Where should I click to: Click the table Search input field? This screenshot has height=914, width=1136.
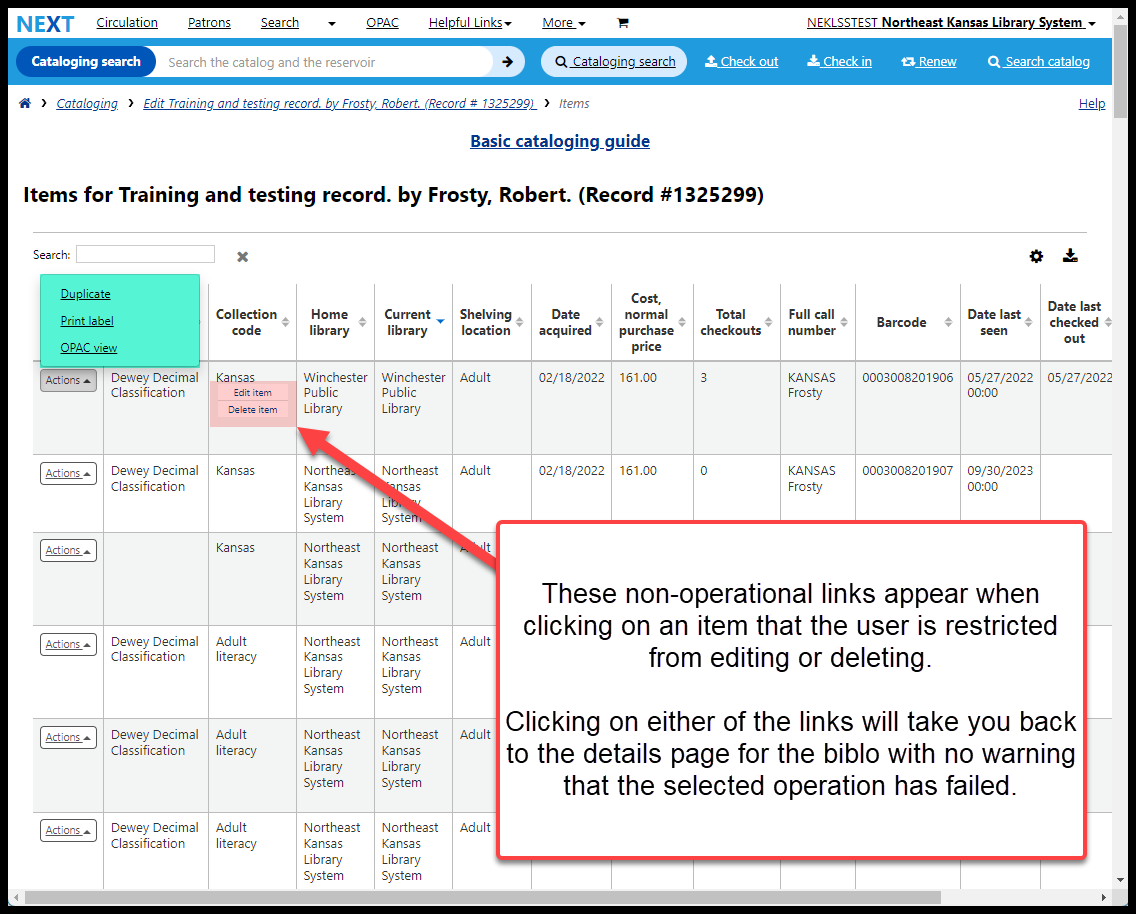(145, 254)
